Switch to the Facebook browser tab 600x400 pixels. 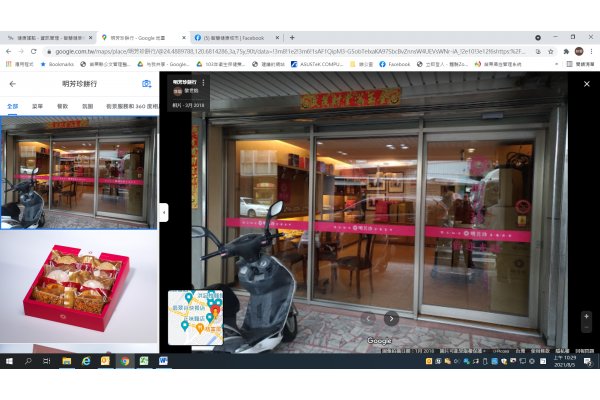click(233, 38)
